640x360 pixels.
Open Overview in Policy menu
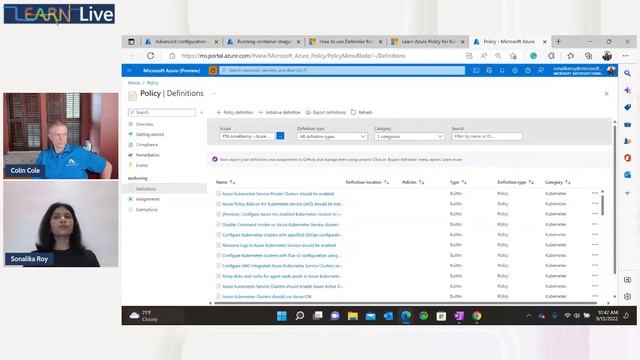(x=144, y=124)
